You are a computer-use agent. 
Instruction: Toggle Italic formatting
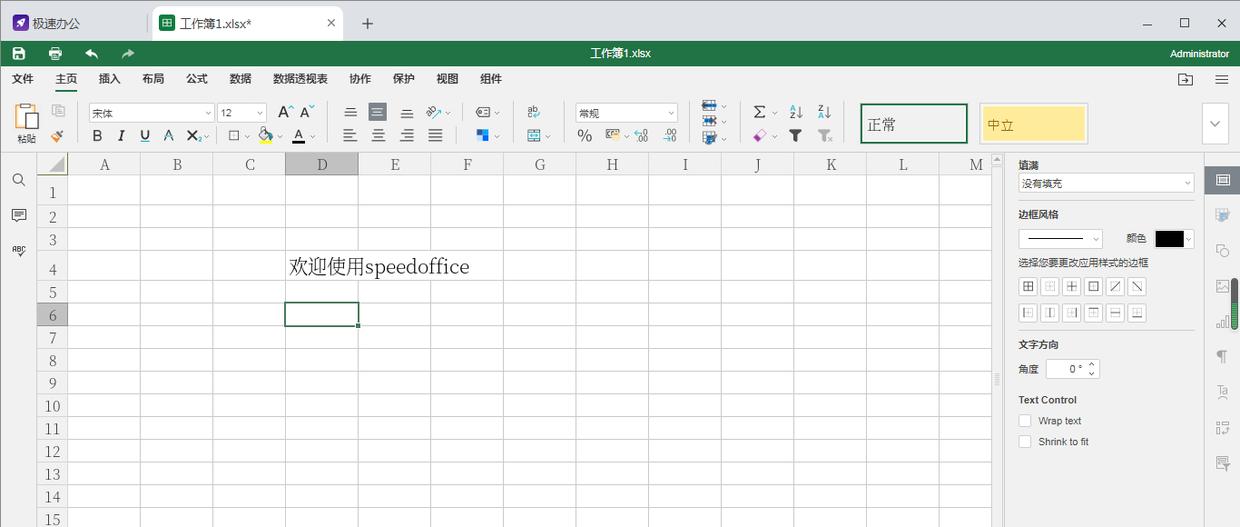(121, 135)
